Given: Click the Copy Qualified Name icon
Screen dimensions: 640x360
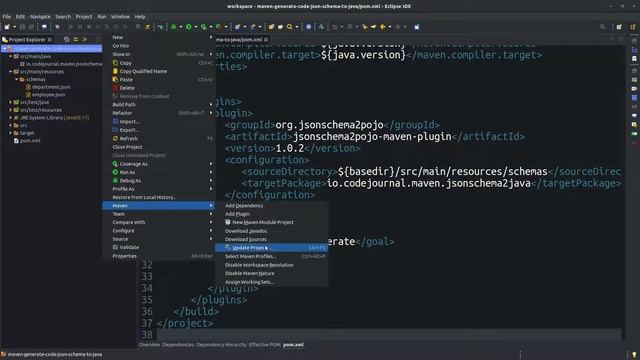Looking at the screenshot, I should 116,71.
